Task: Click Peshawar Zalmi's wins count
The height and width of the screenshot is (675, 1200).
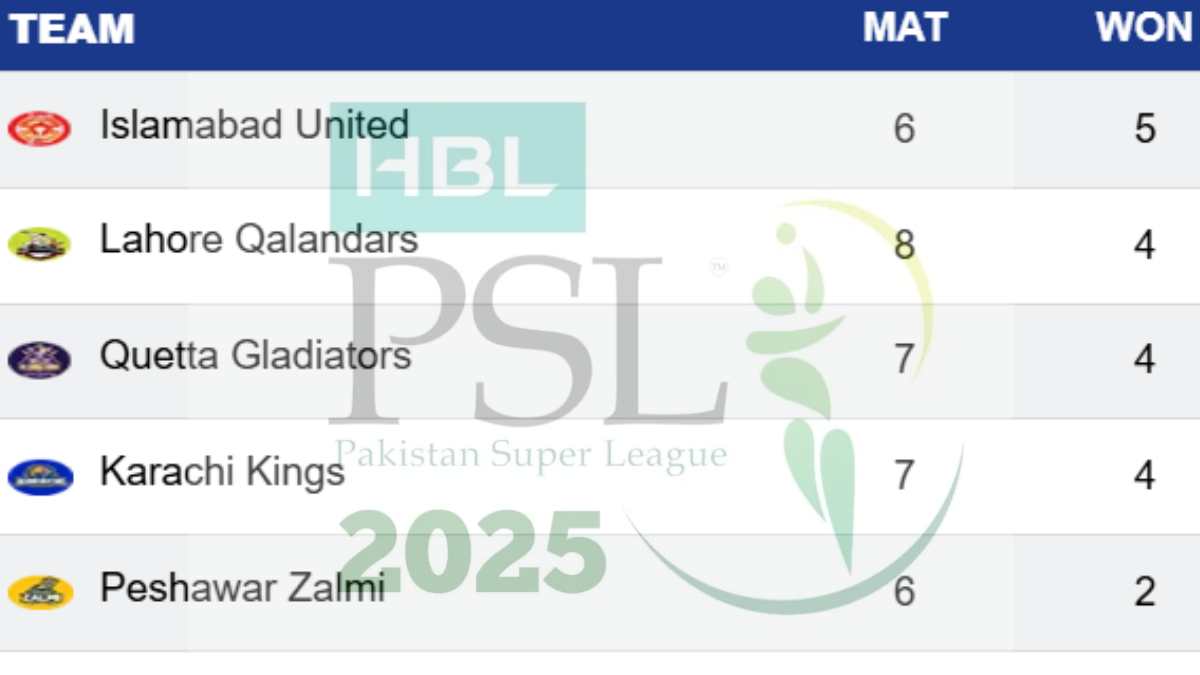Action: point(1145,591)
